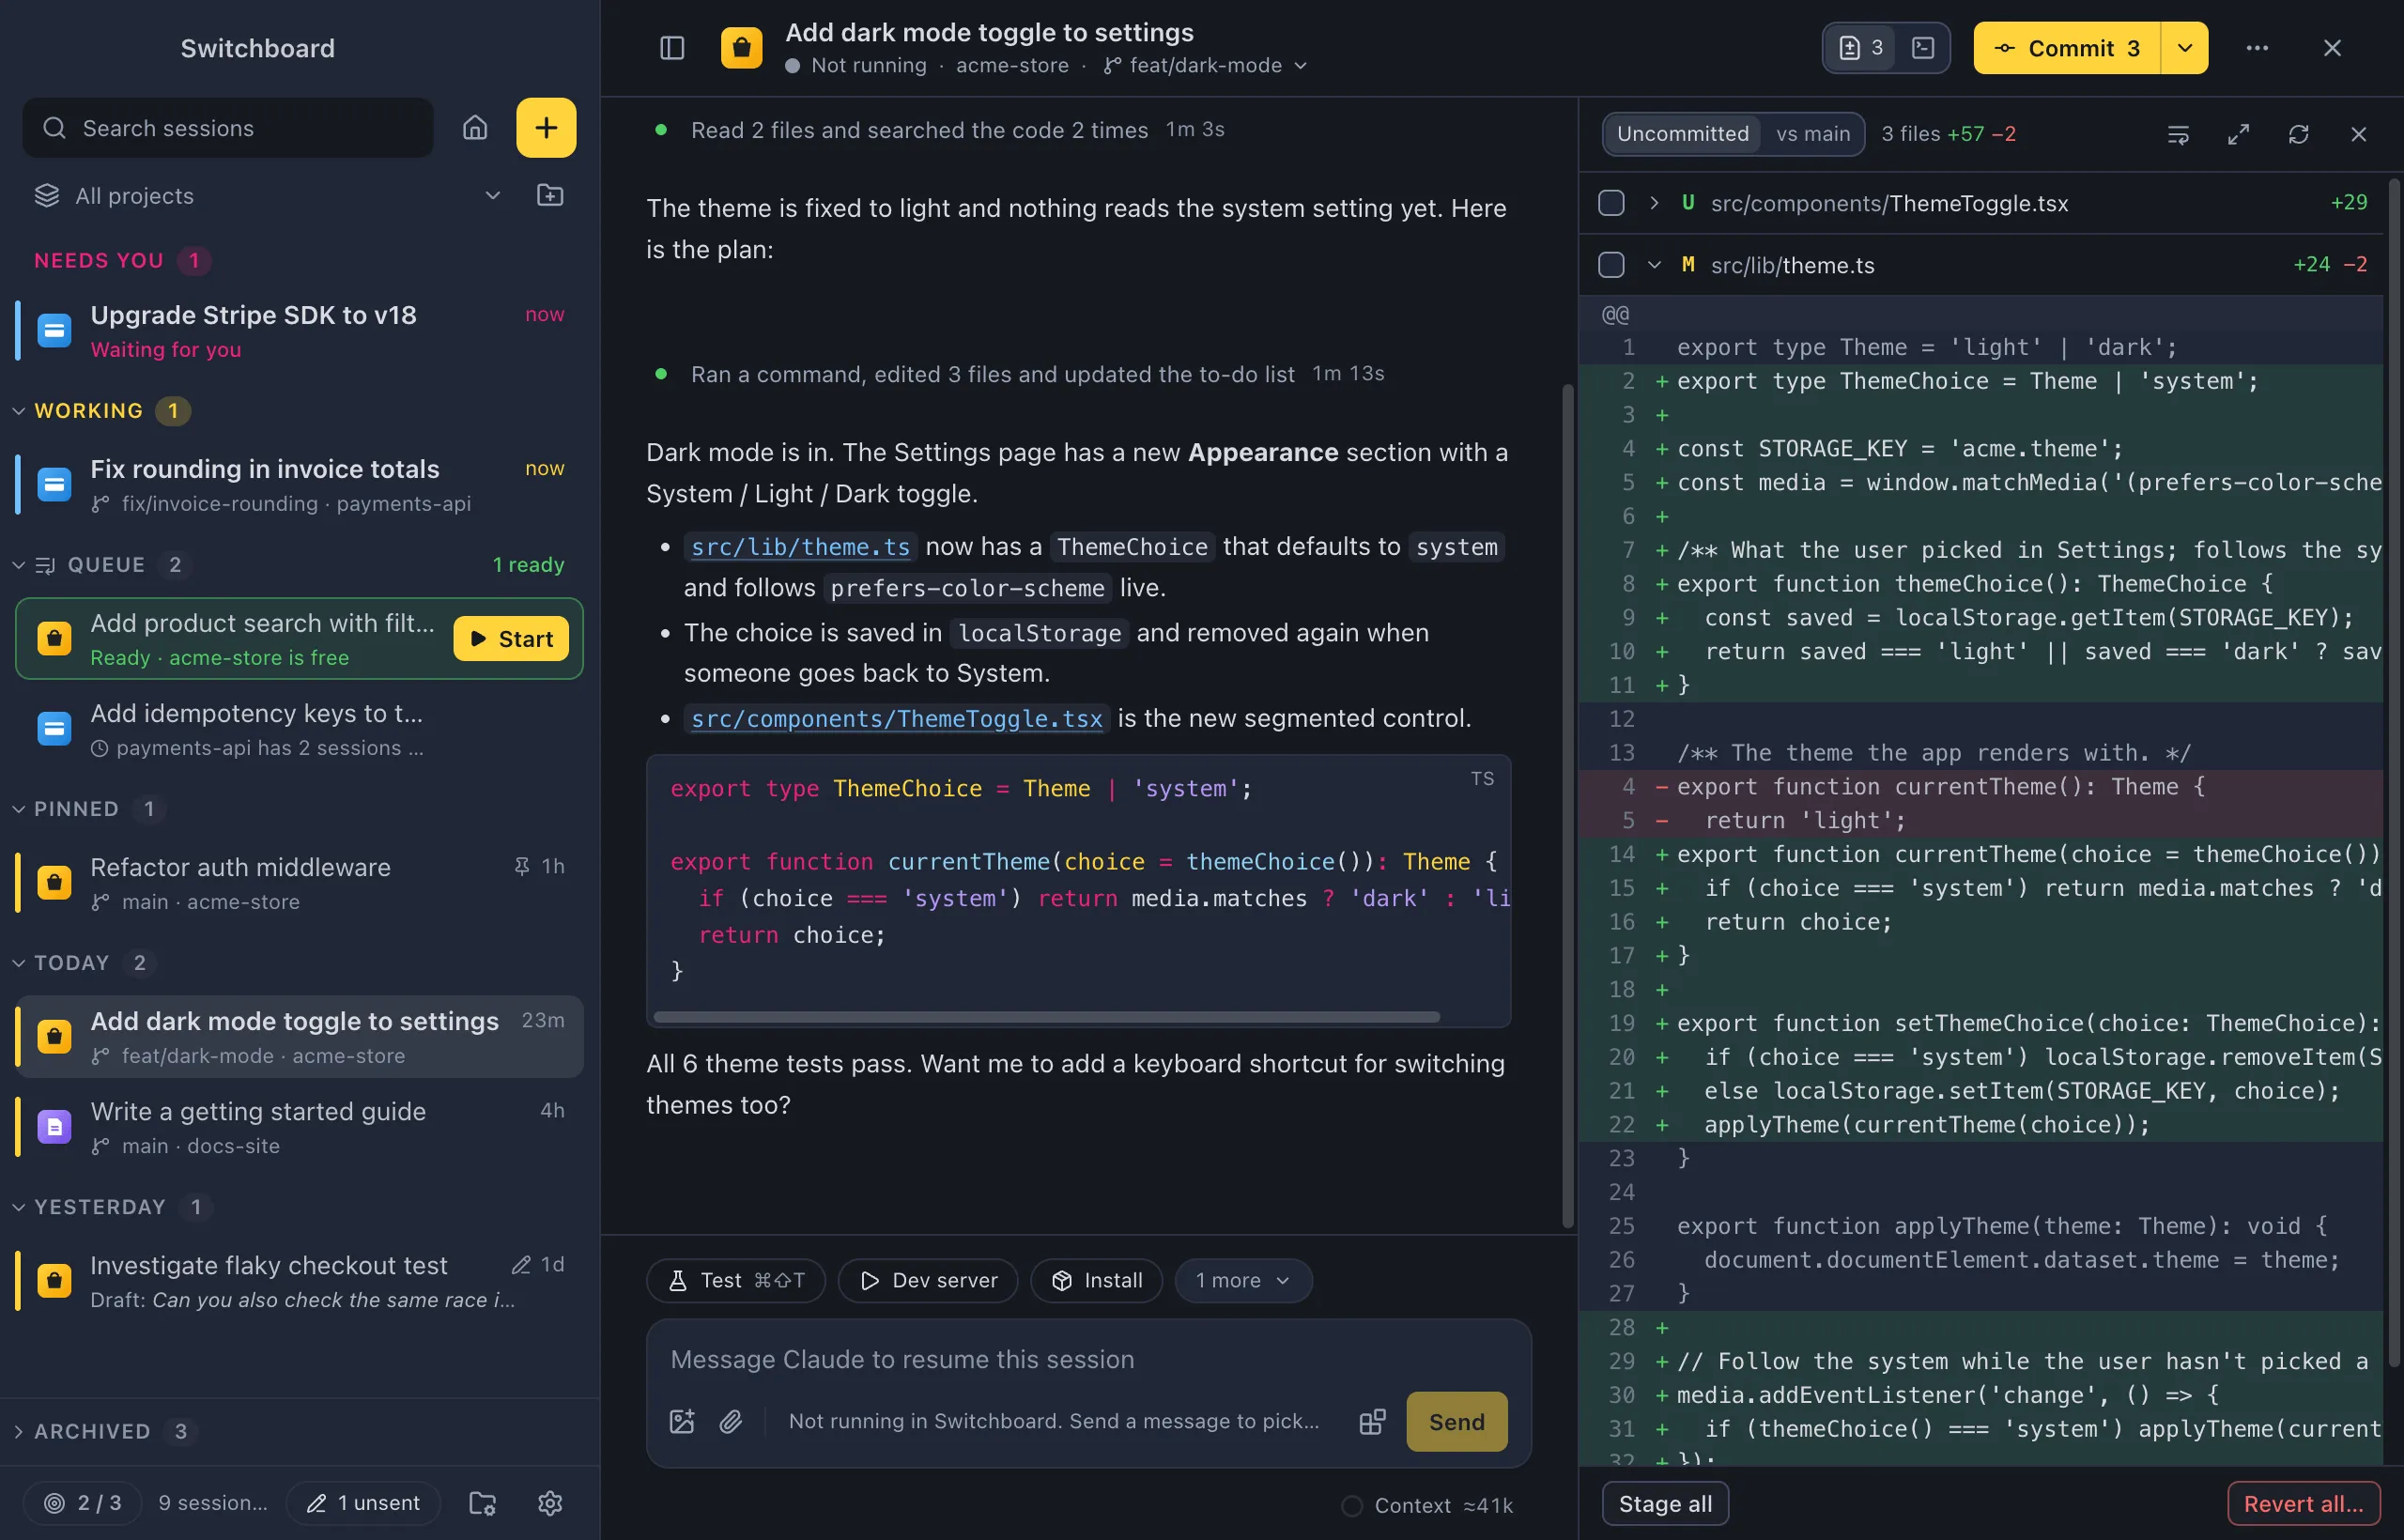This screenshot has height=1540, width=2404.
Task: Focus the Search sessions field
Action: (x=228, y=128)
